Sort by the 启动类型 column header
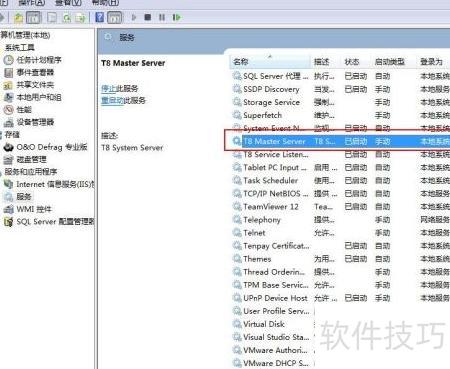Image resolution: width=450 pixels, height=369 pixels. (x=389, y=61)
